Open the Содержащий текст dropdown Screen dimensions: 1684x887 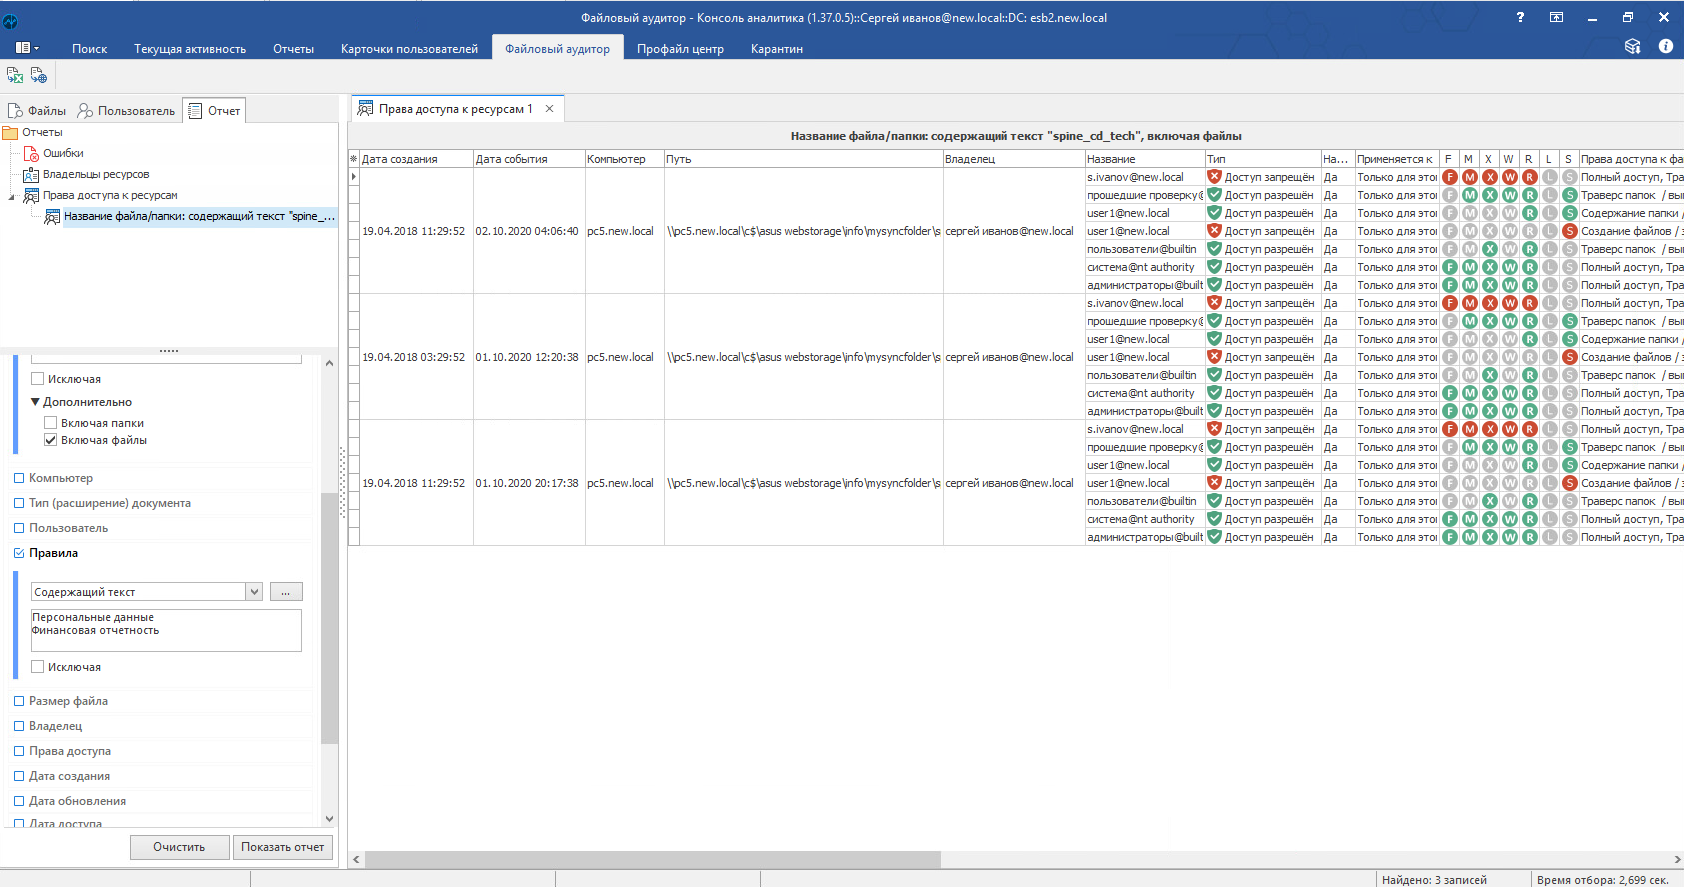(x=254, y=592)
